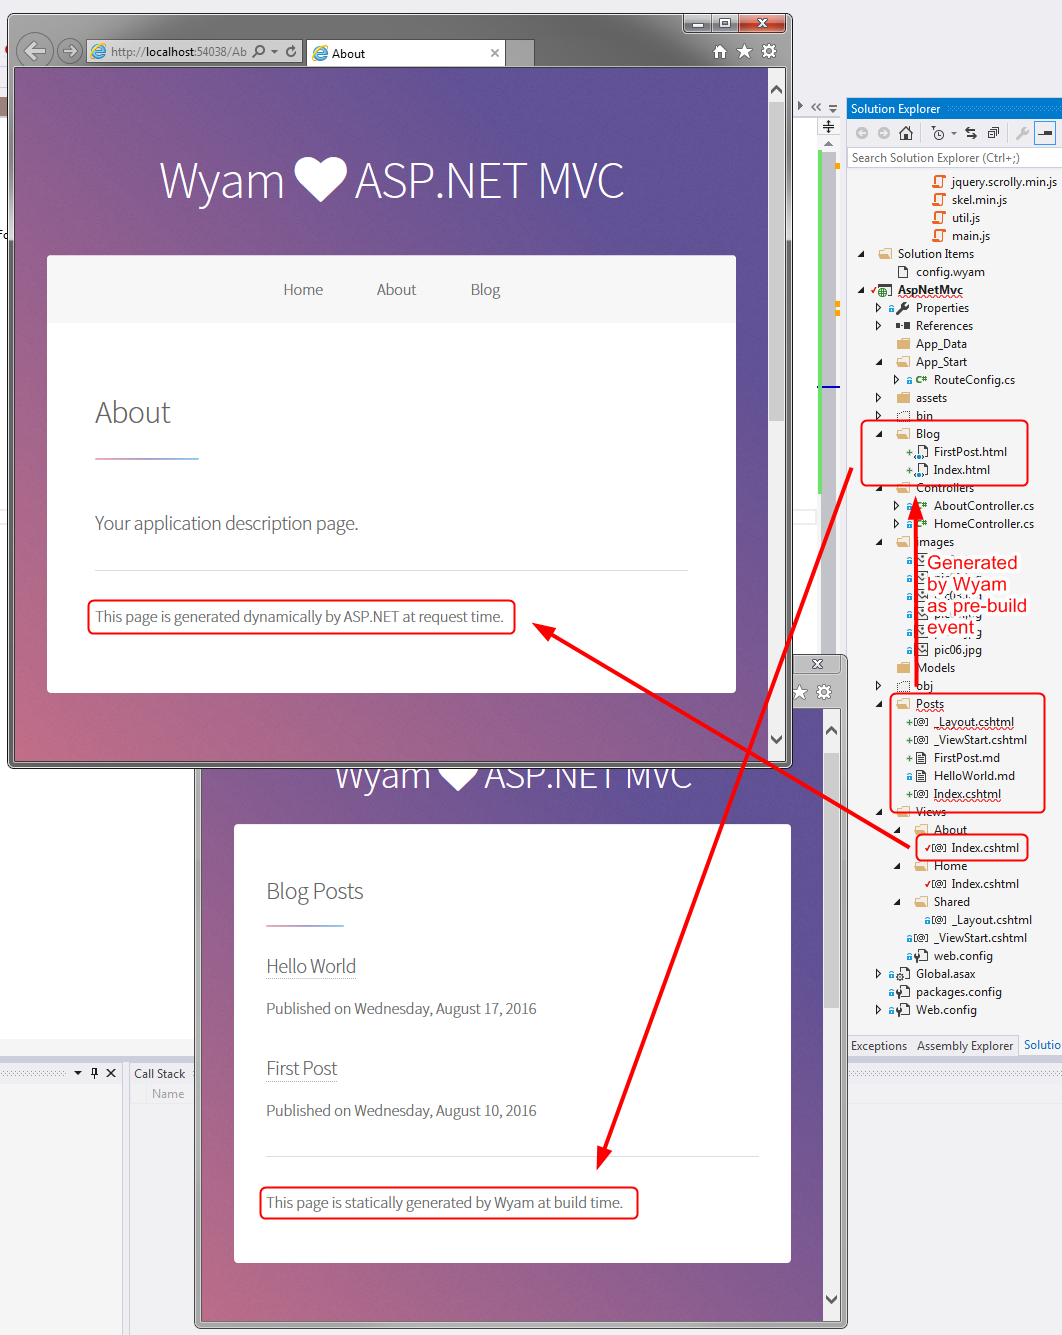The height and width of the screenshot is (1335, 1062).
Task: Click Solution Explorer Forward toolbar icon
Action: click(884, 133)
